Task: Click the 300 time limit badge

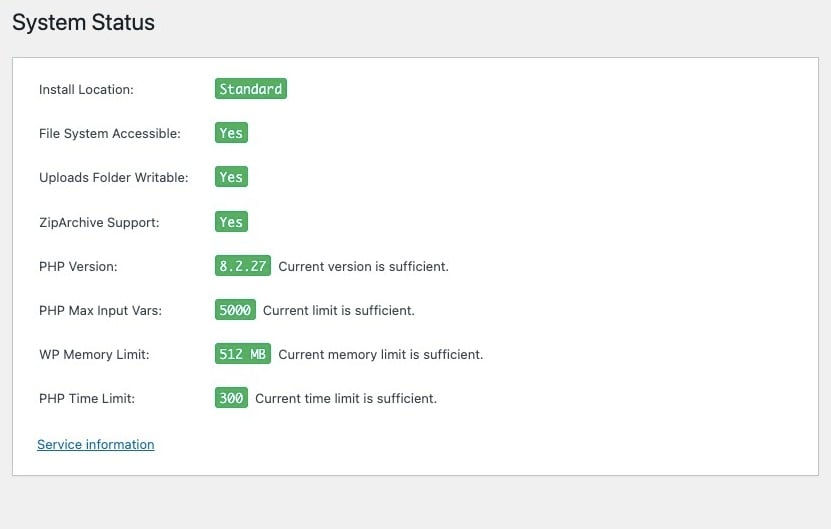Action: pyautogui.click(x=231, y=398)
